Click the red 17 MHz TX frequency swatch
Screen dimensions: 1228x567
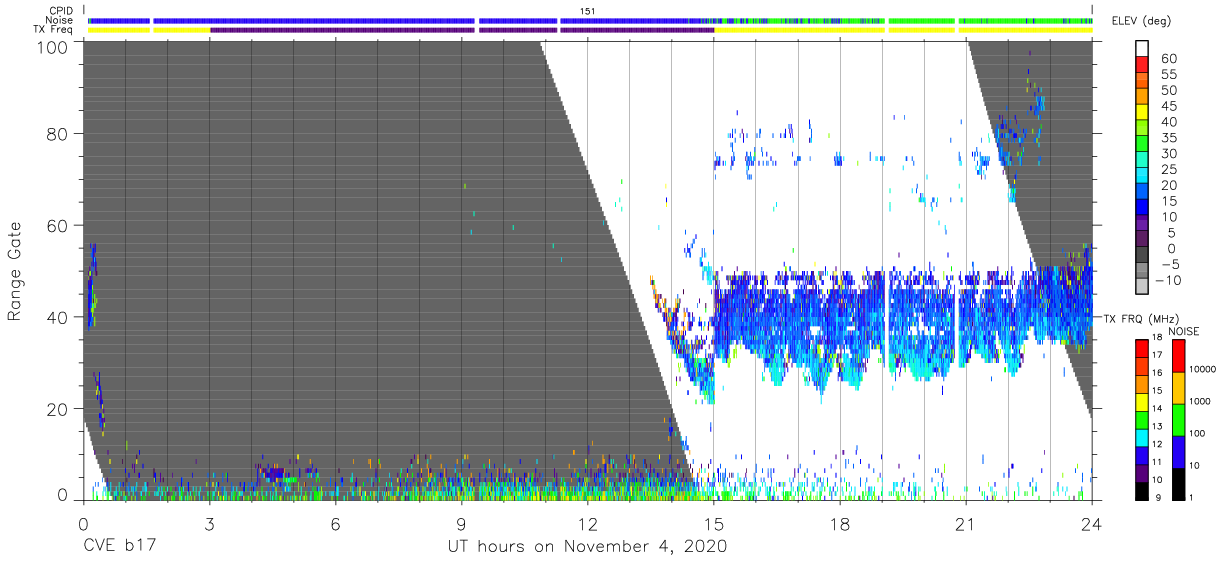click(1143, 348)
